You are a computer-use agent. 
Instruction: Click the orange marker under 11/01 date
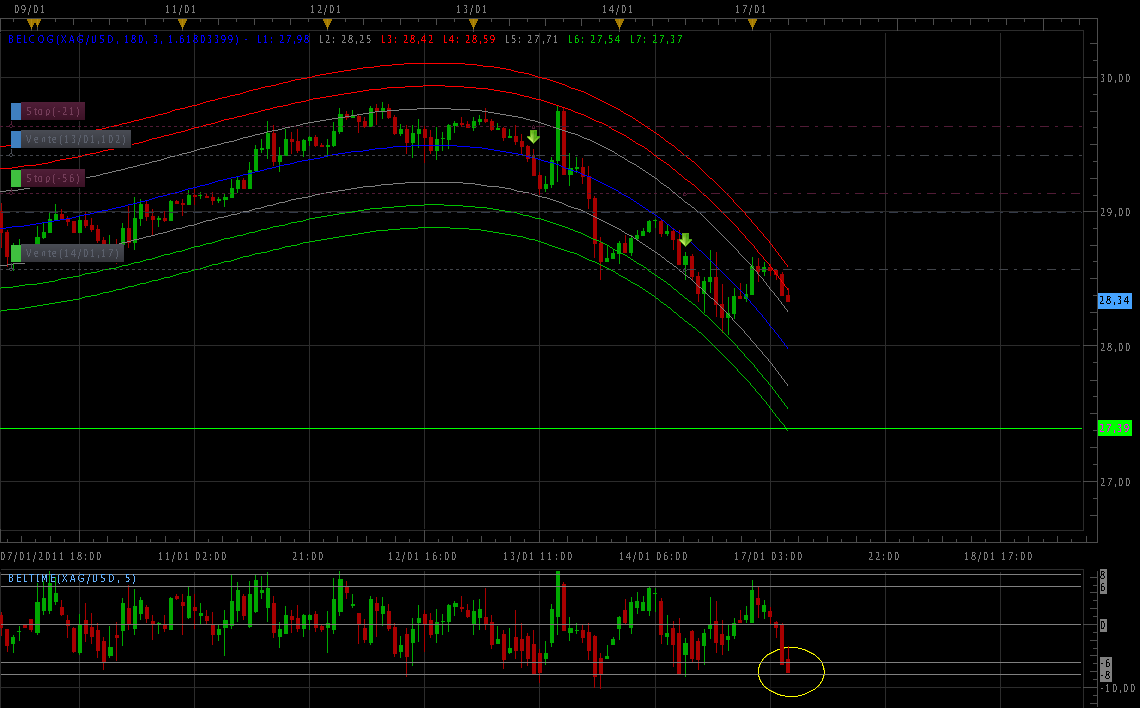pos(182,23)
